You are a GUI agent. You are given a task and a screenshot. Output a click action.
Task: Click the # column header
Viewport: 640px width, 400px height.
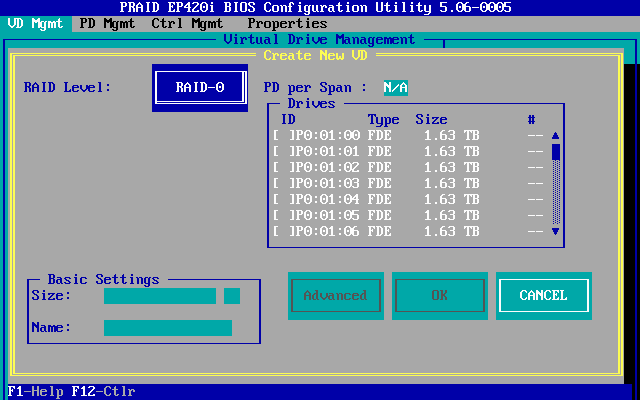point(531,120)
